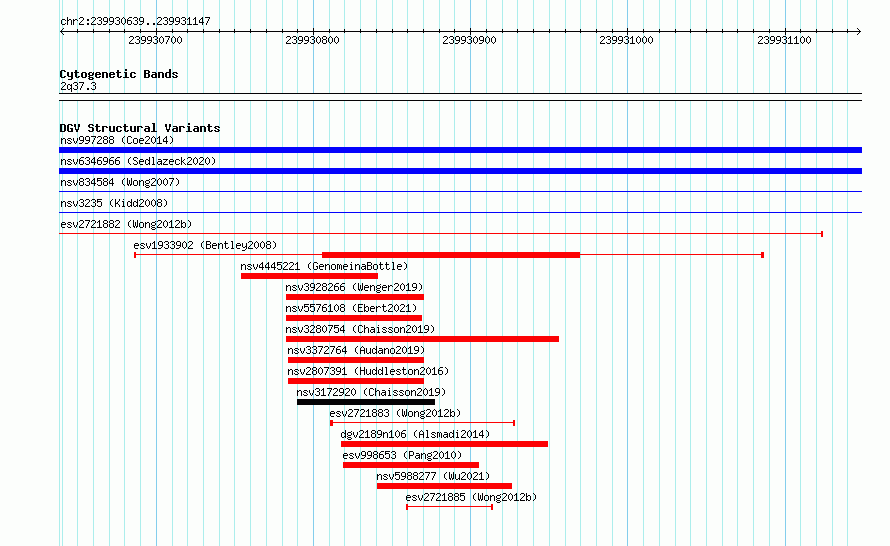This screenshot has height=546, width=890.
Task: Click the esv2721882 (Wong2012b) label
Action: tap(126, 224)
